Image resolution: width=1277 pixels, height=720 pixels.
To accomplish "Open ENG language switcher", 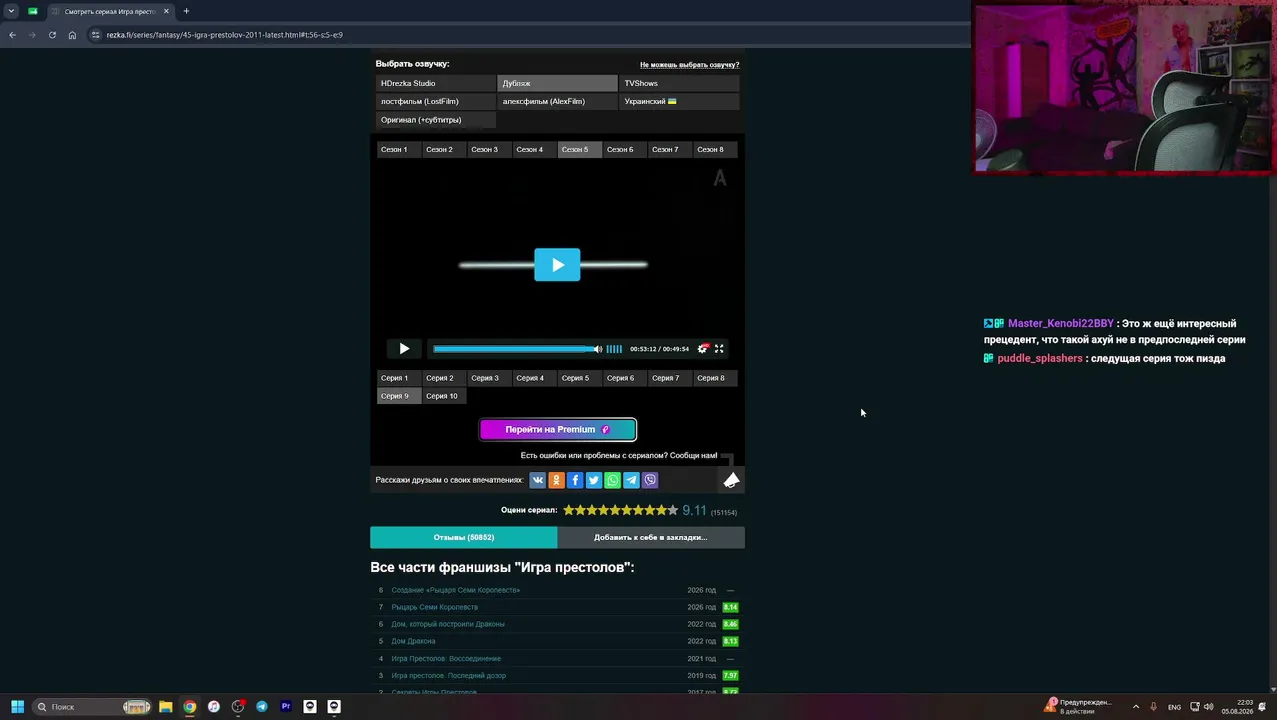I will 1174,707.
